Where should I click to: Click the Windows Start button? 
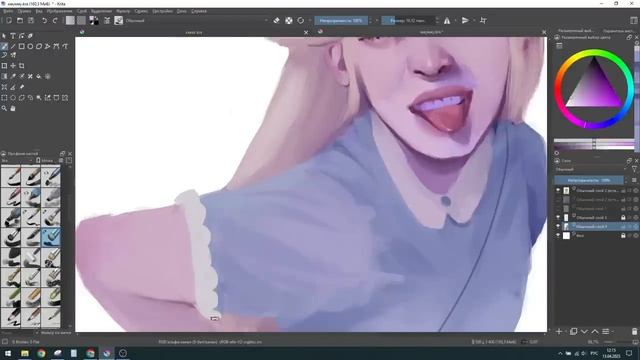(8, 353)
